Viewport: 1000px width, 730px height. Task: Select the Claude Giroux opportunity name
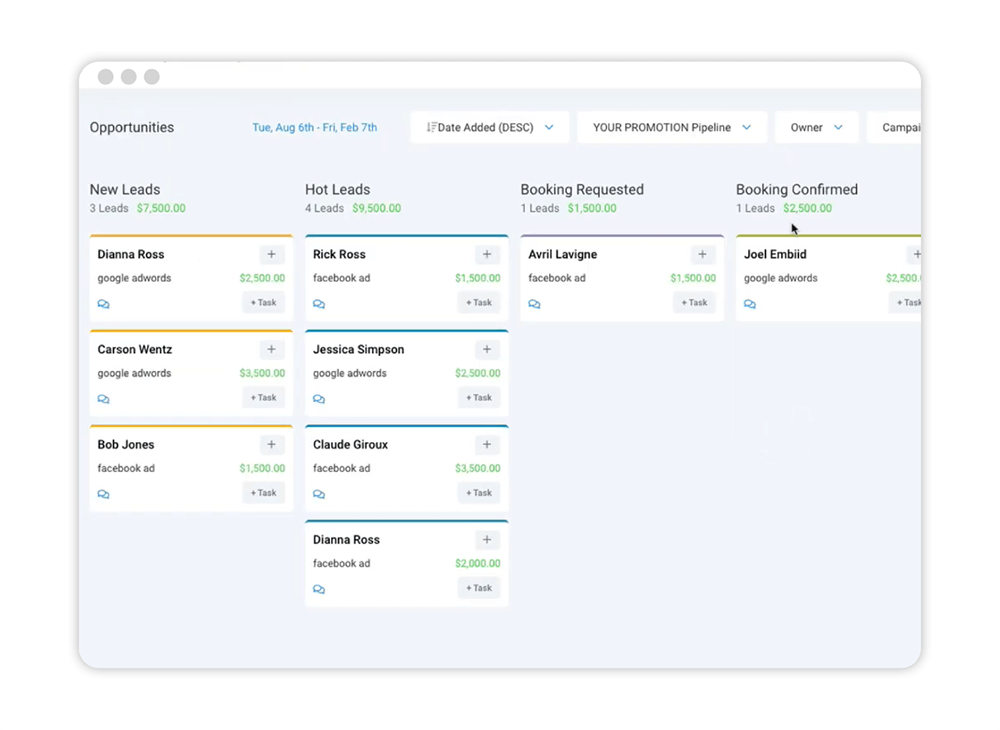tap(350, 444)
